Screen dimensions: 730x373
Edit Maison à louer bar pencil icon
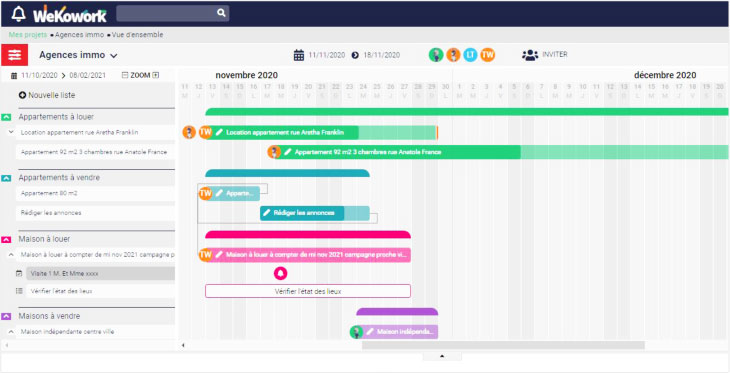tap(219, 255)
